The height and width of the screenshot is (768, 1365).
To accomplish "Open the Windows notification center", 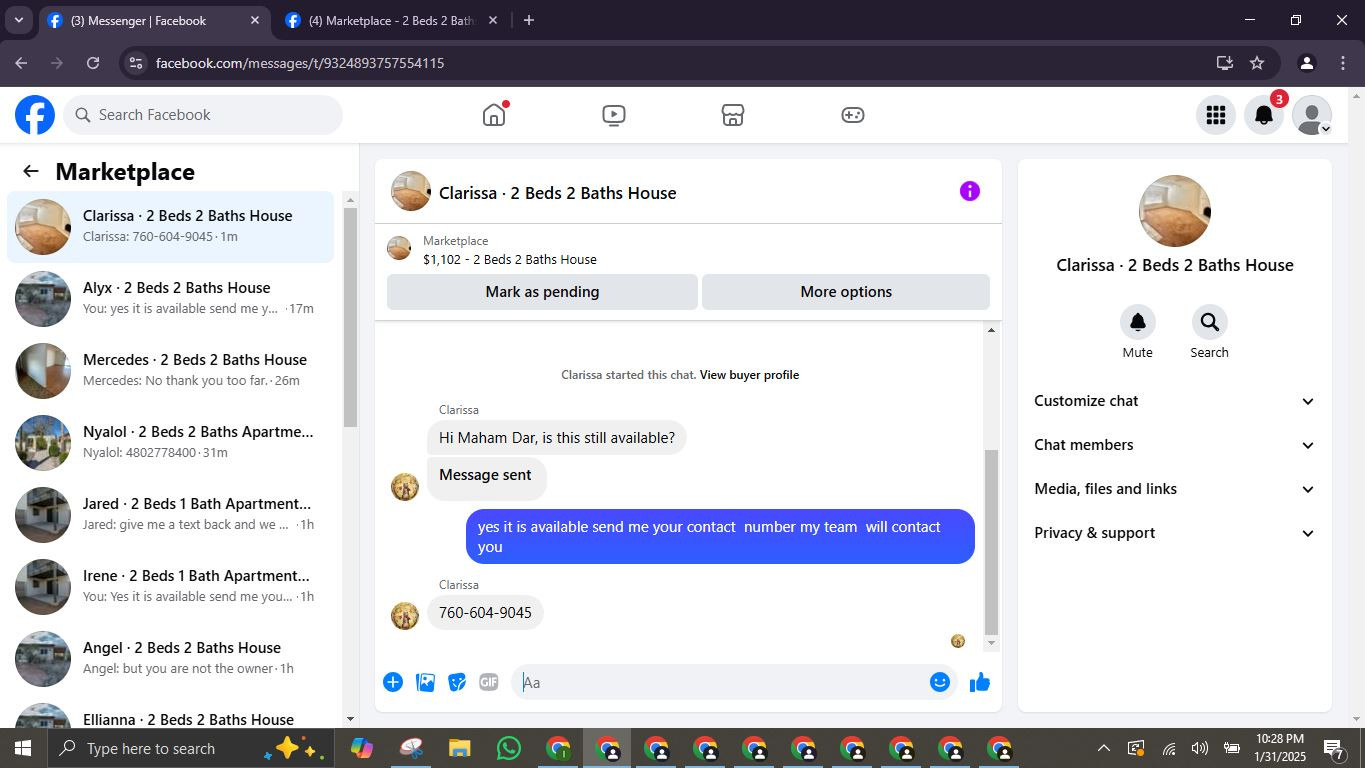I will (x=1334, y=748).
